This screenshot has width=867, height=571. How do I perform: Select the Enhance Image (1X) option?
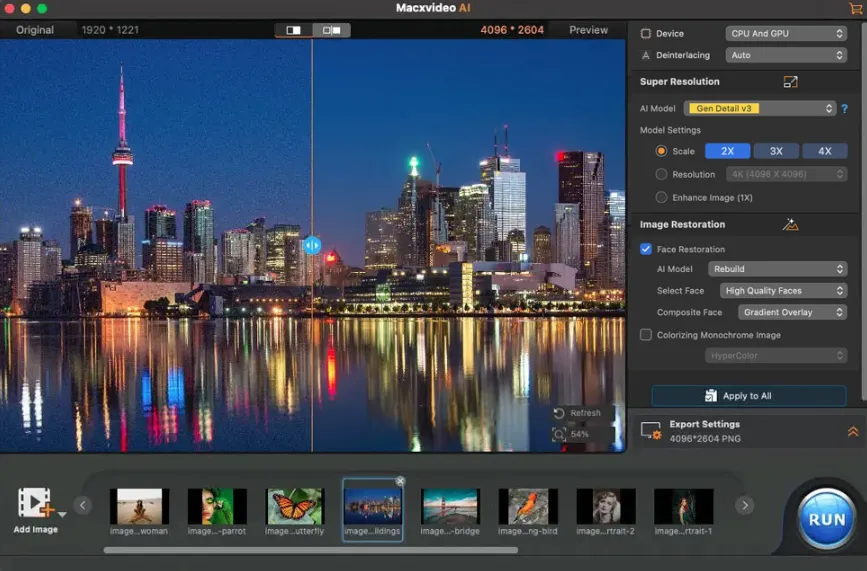[661, 197]
